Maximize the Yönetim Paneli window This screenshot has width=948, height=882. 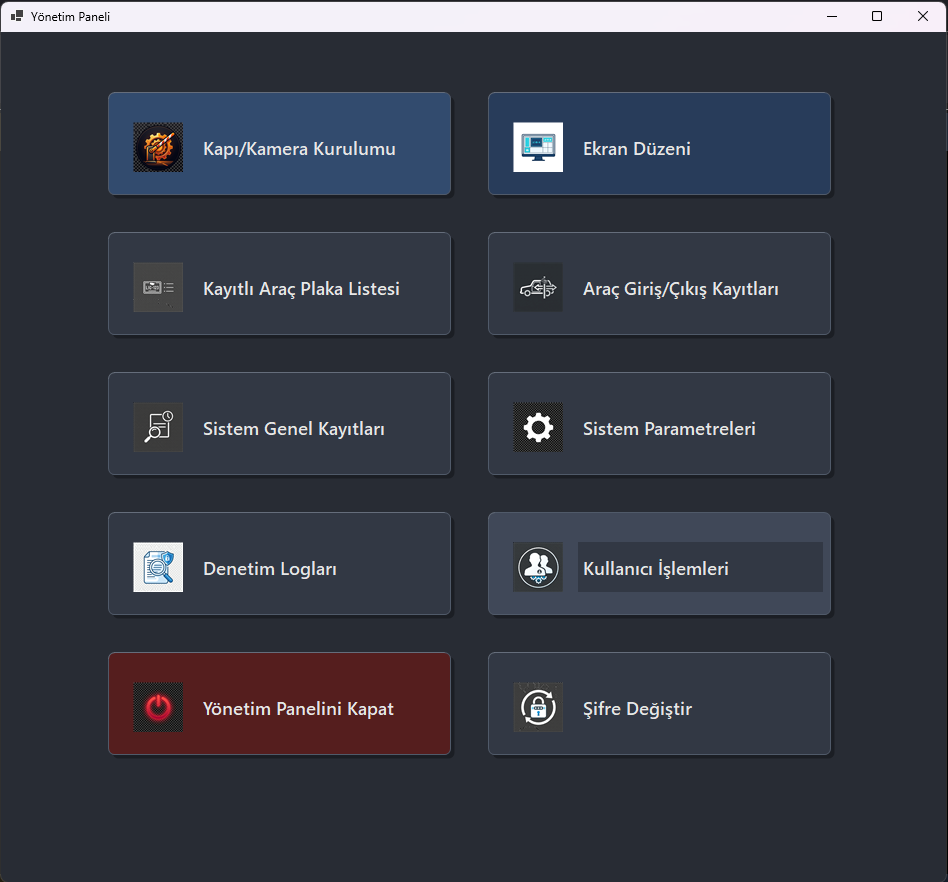coord(877,16)
